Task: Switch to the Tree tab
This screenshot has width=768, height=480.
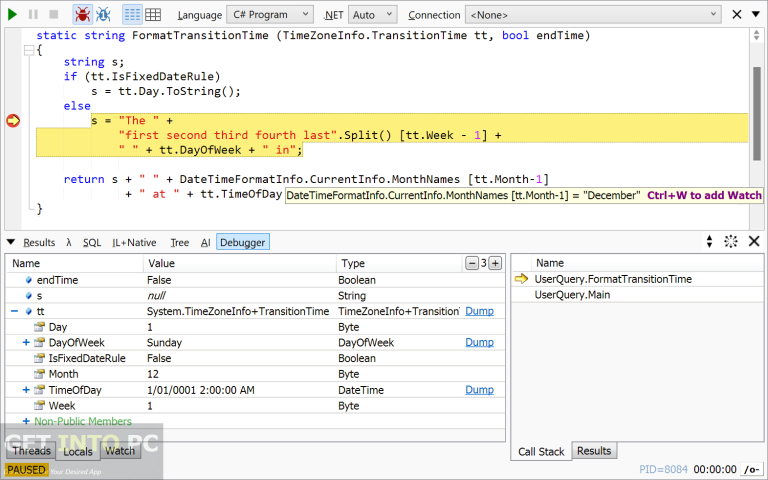Action: (x=179, y=242)
